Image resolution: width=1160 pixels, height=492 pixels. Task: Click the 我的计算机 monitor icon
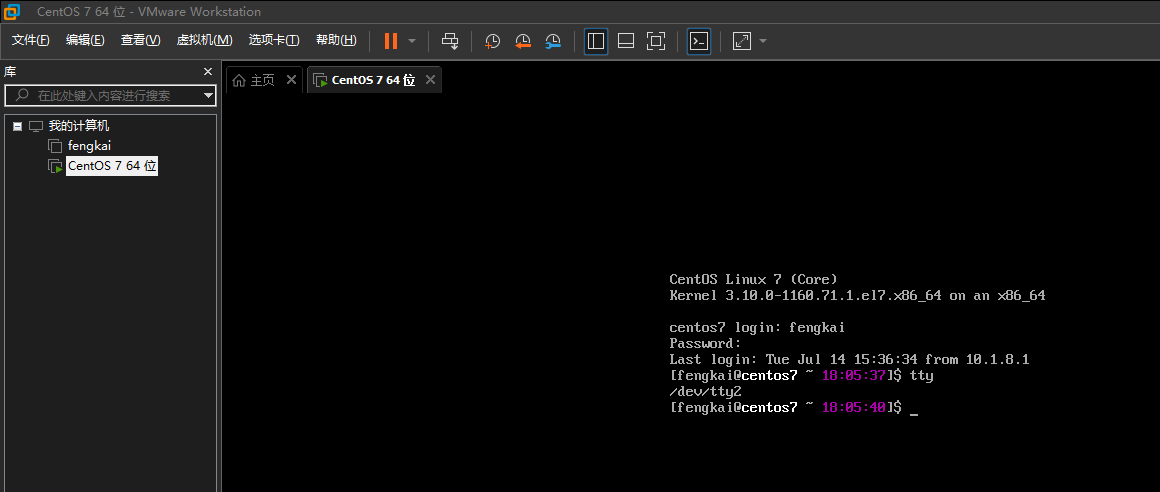[x=36, y=127]
